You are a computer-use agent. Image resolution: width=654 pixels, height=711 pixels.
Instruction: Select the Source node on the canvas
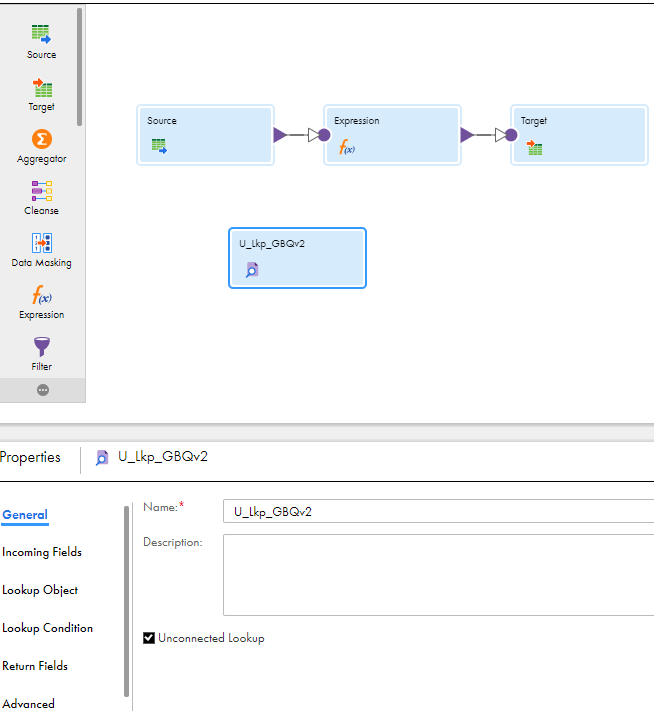tap(205, 135)
